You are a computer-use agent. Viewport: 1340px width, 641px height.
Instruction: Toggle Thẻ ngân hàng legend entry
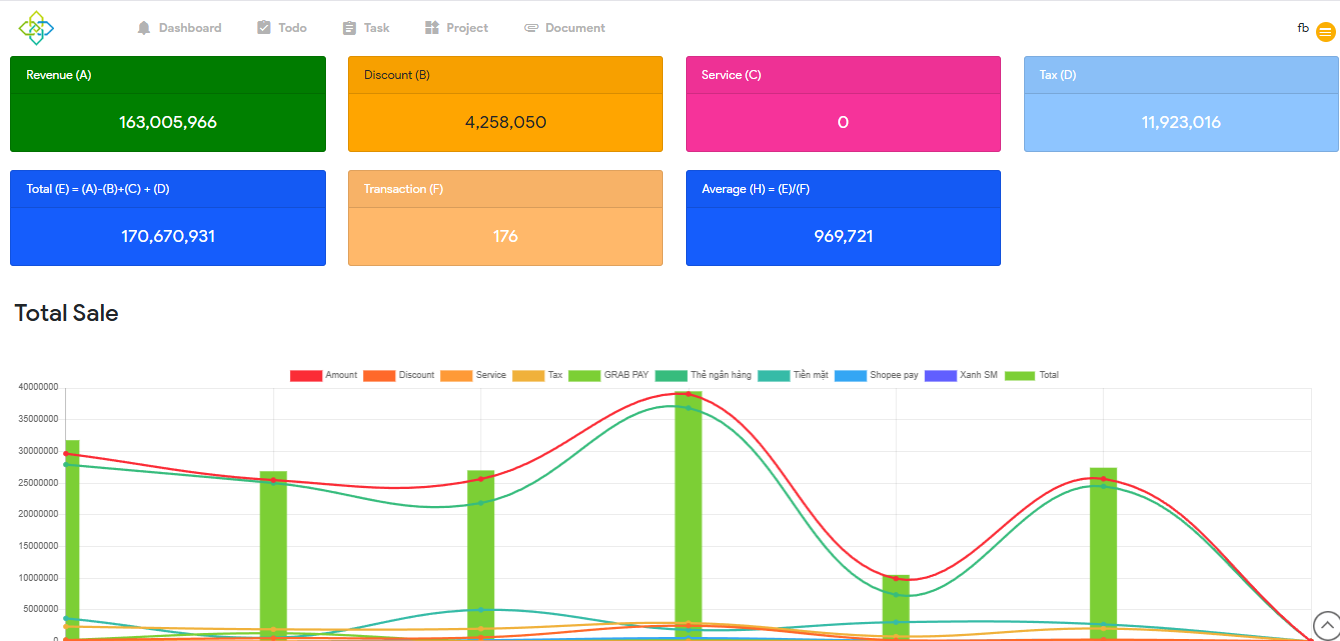704,375
